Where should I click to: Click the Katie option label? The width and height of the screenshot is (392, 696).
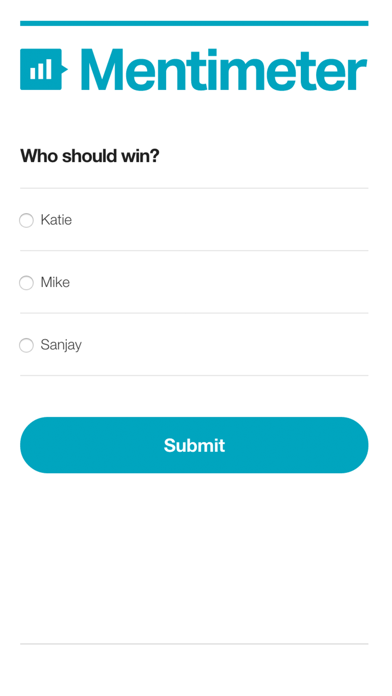pyautogui.click(x=56, y=220)
